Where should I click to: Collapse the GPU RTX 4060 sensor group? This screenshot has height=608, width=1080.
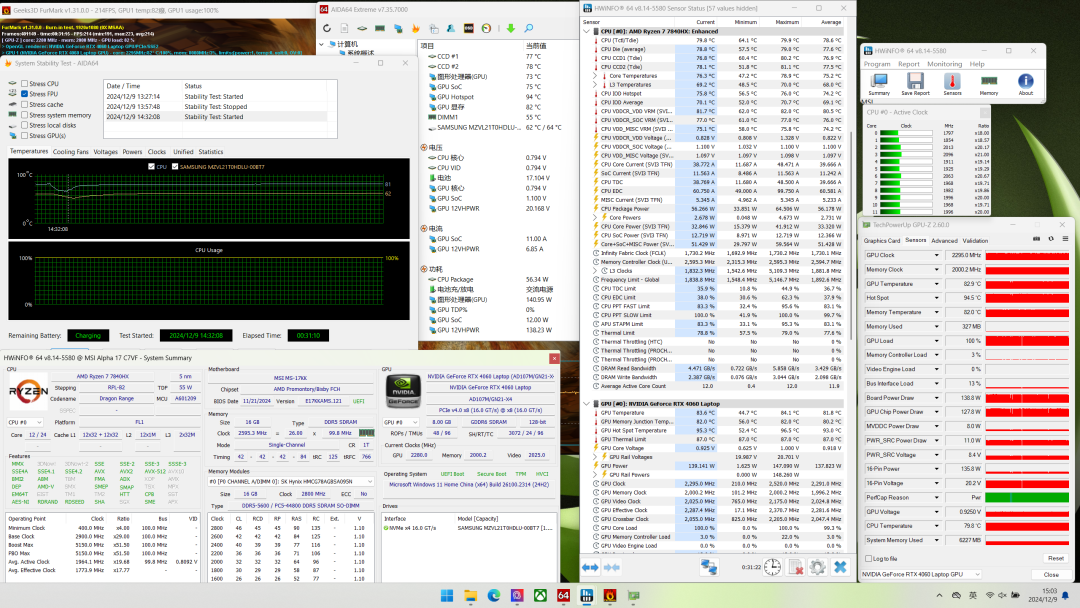pyautogui.click(x=588, y=403)
